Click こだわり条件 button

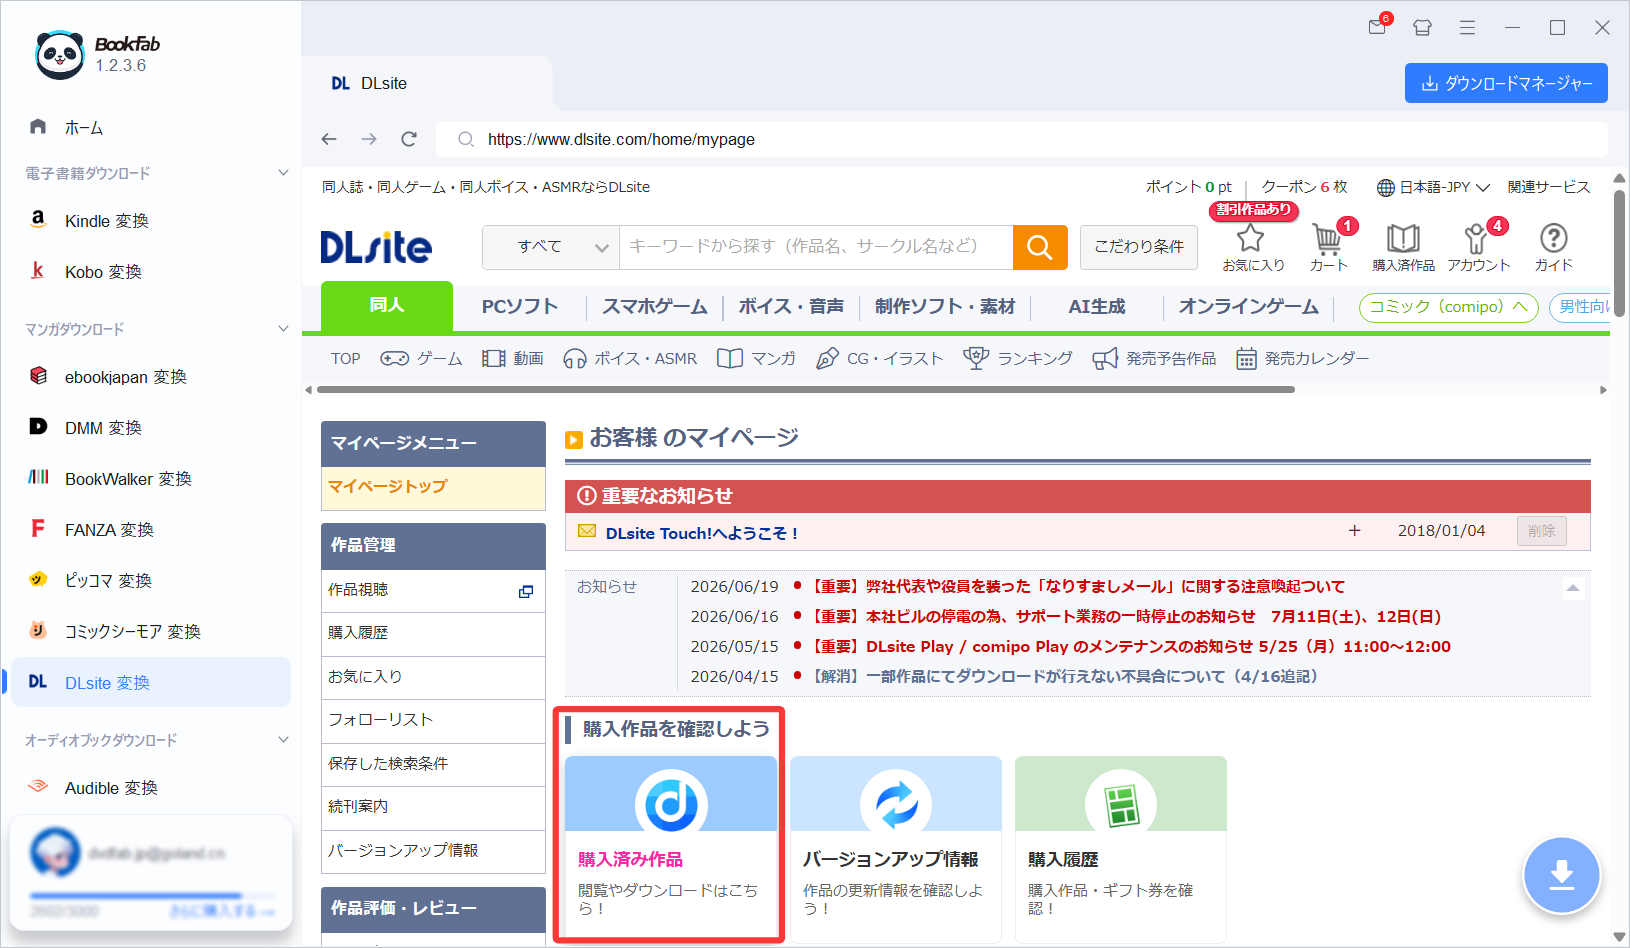tap(1139, 247)
